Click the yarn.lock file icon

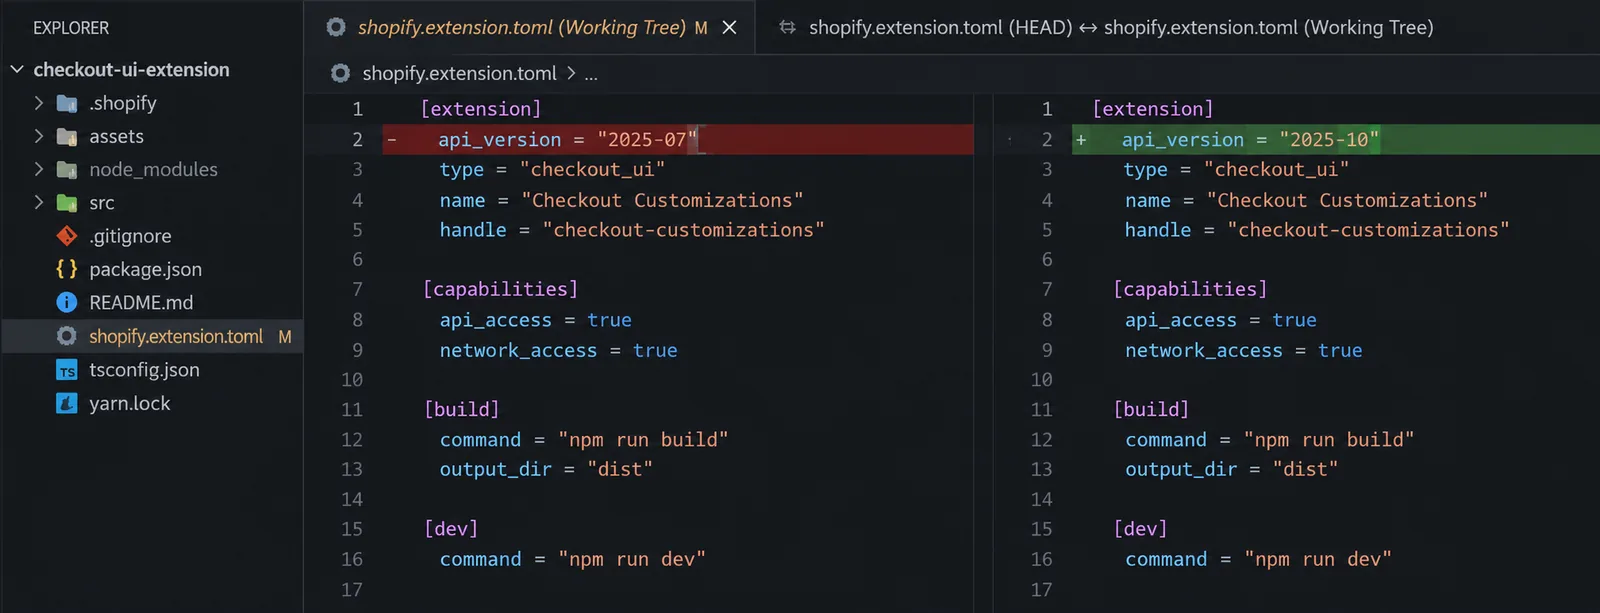pos(67,403)
